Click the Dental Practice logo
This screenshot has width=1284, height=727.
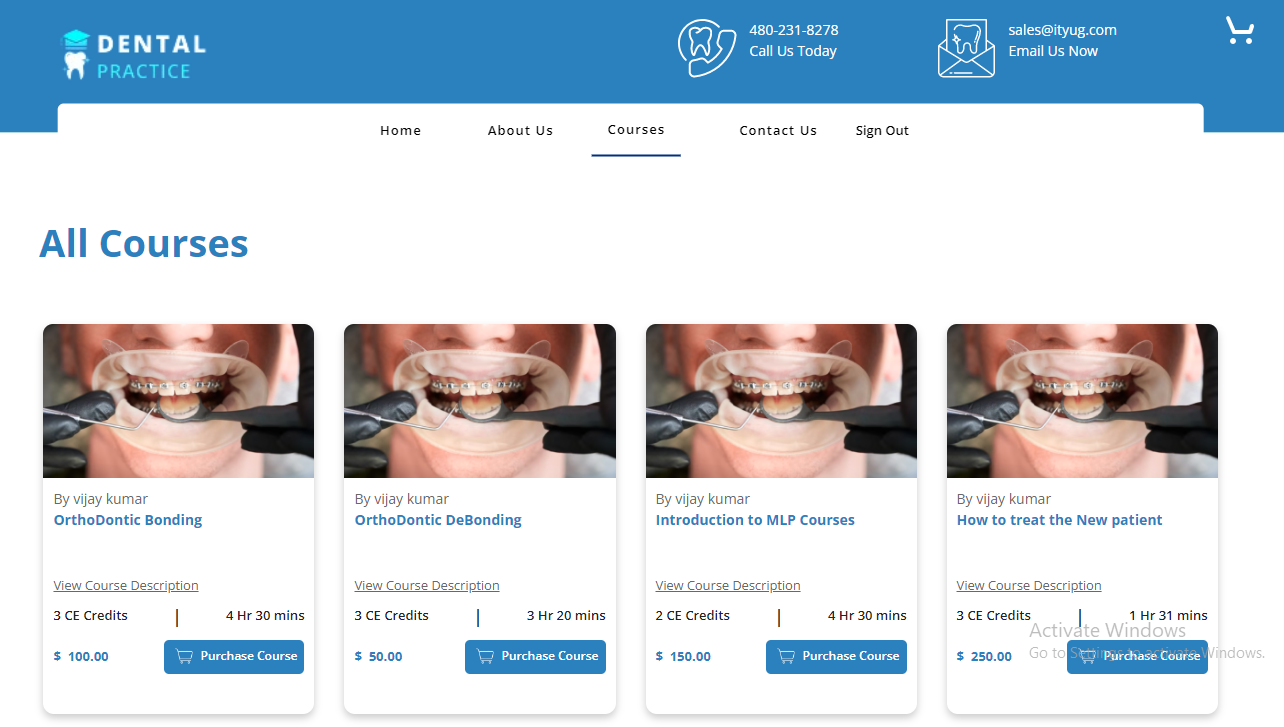(x=134, y=55)
